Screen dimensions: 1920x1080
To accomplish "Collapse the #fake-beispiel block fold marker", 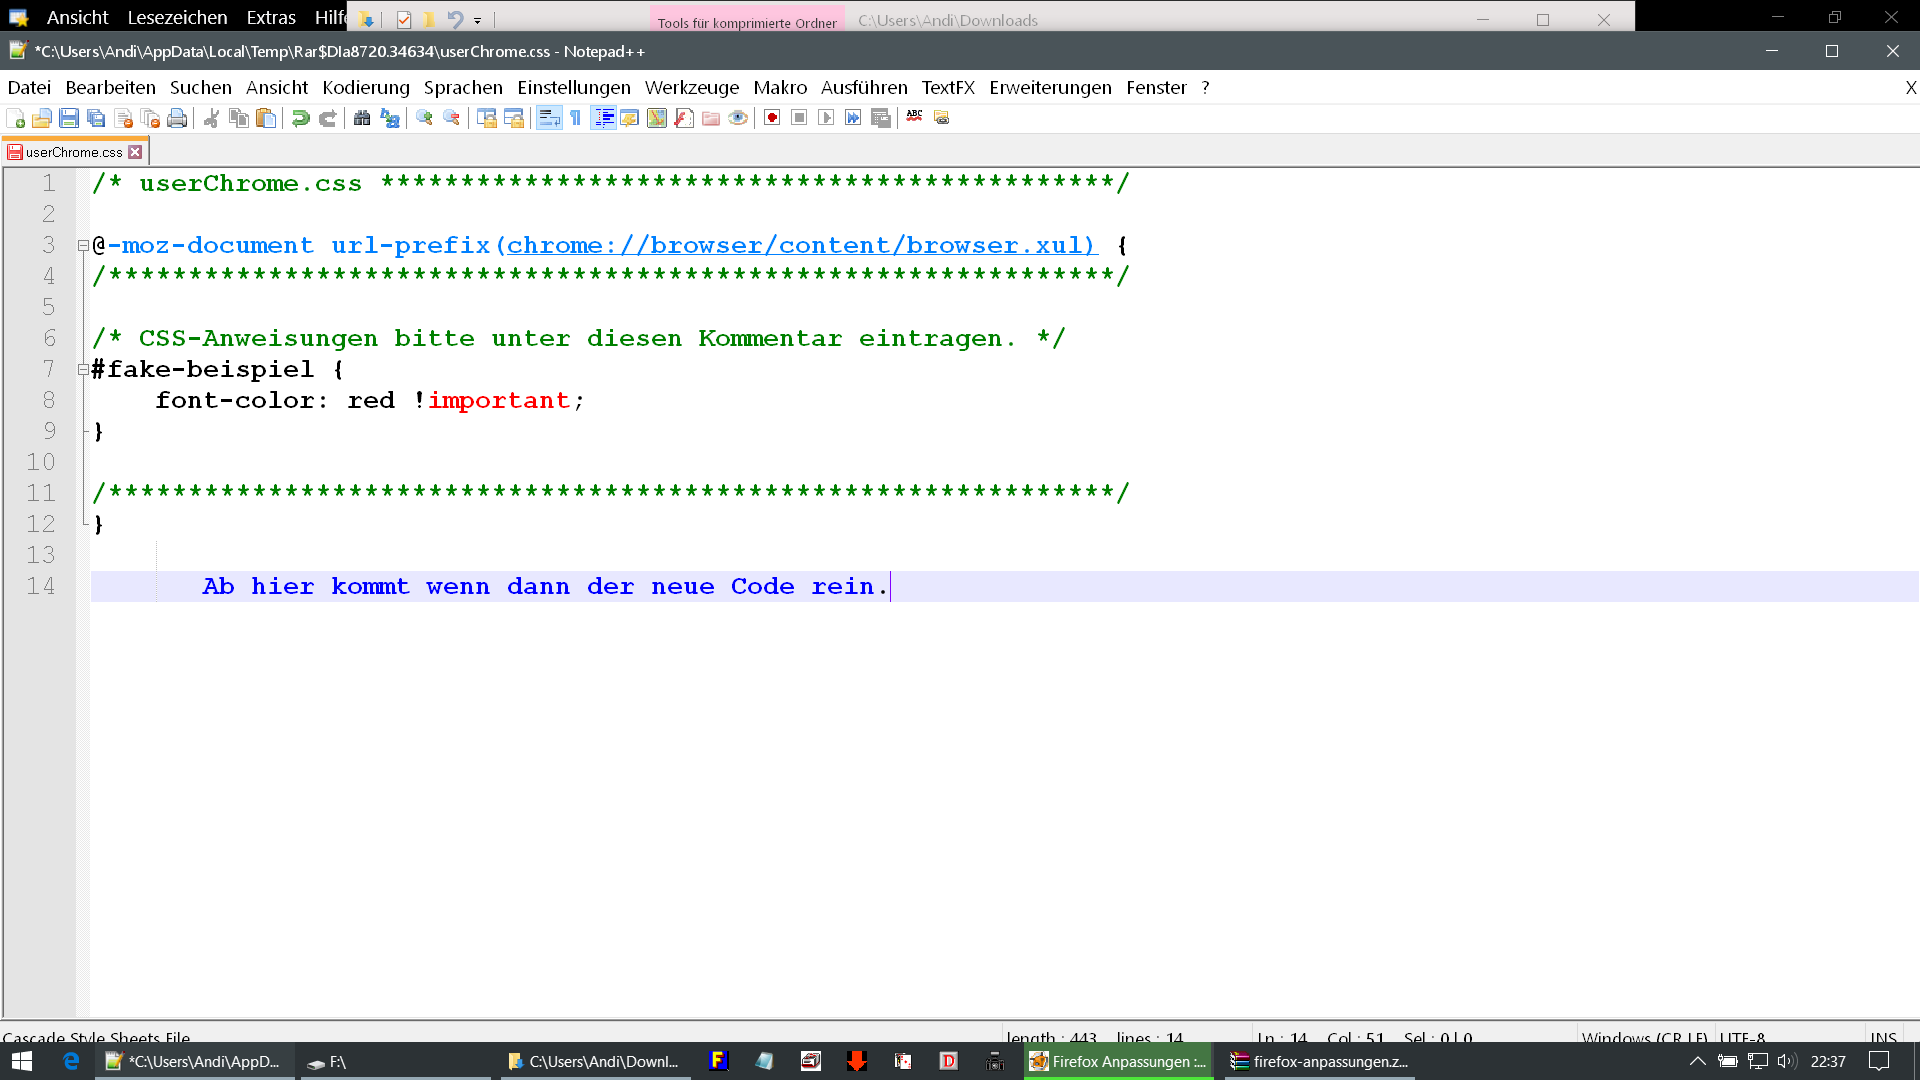I will [x=83, y=369].
